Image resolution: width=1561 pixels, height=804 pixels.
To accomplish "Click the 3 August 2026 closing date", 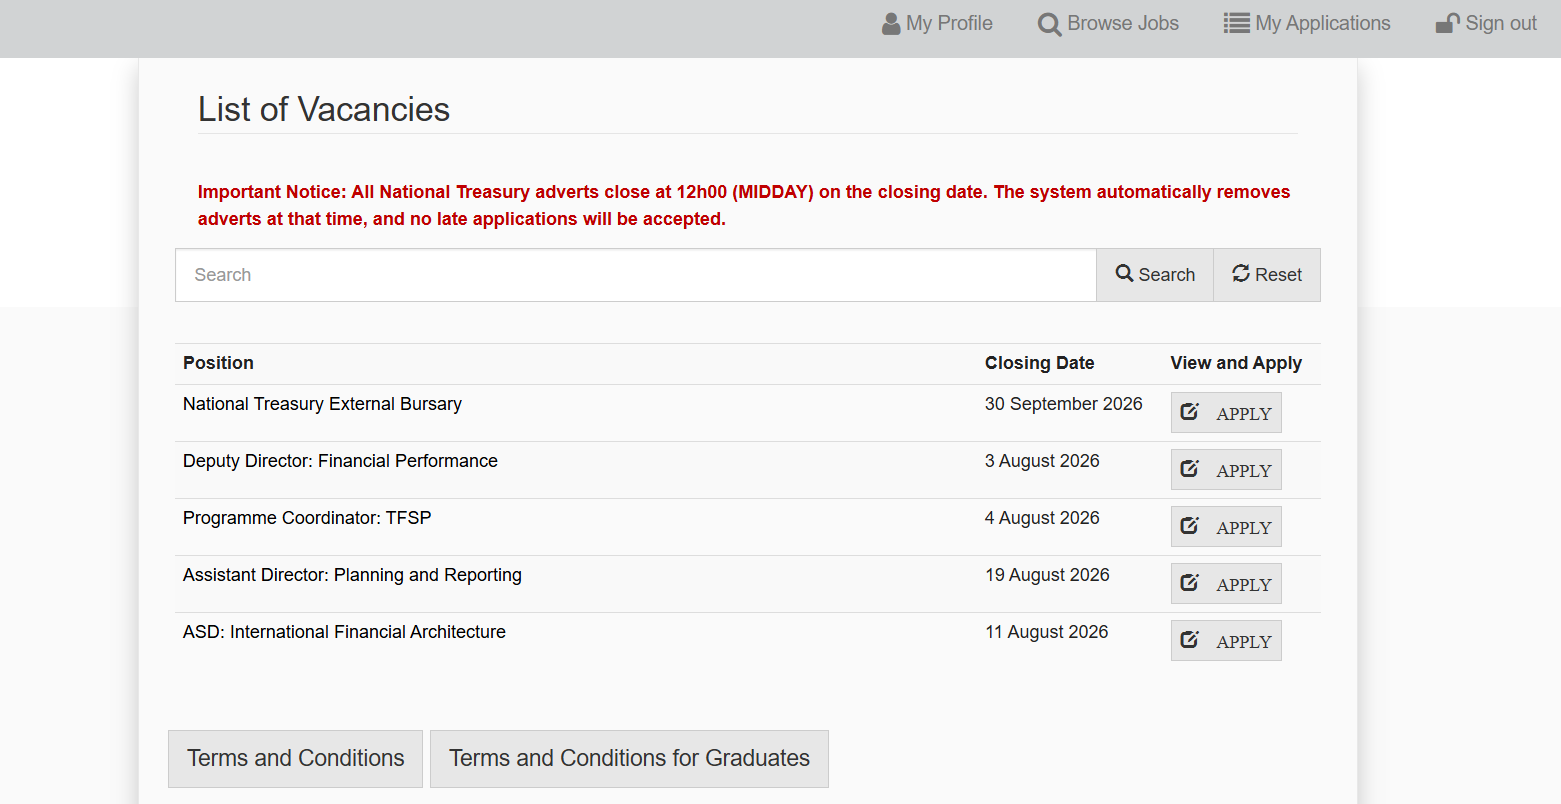I will point(1042,461).
